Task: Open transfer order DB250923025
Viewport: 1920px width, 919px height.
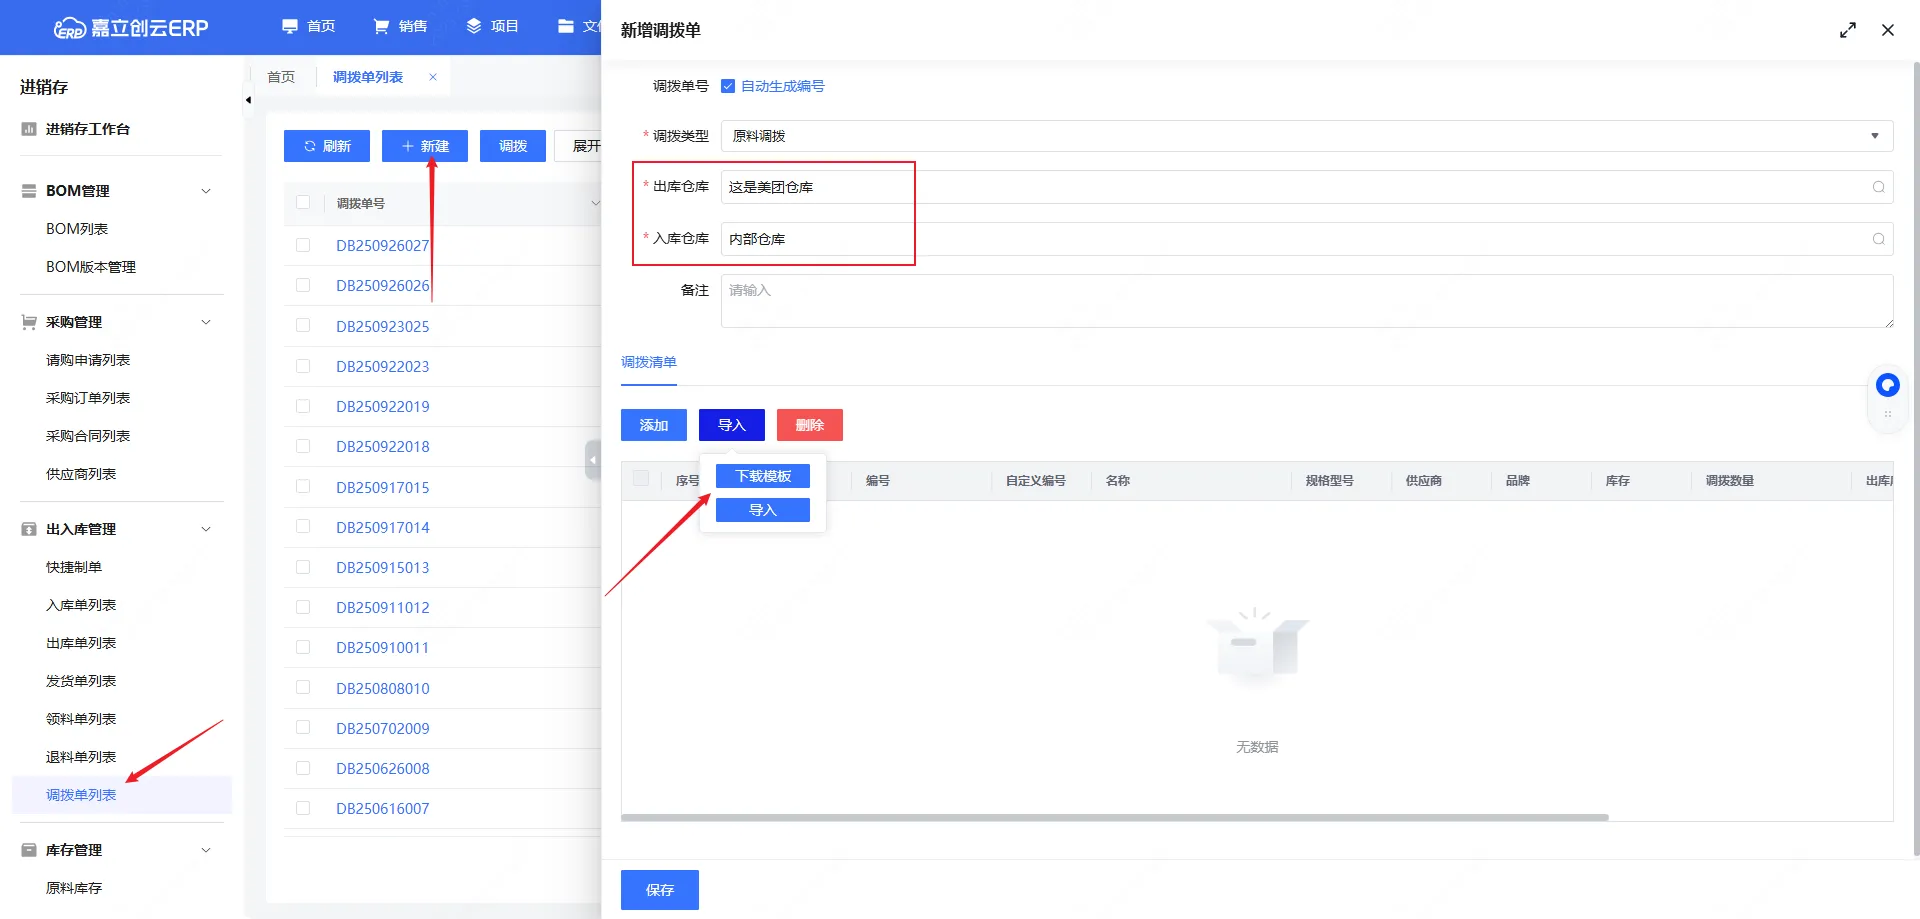Action: tap(382, 326)
